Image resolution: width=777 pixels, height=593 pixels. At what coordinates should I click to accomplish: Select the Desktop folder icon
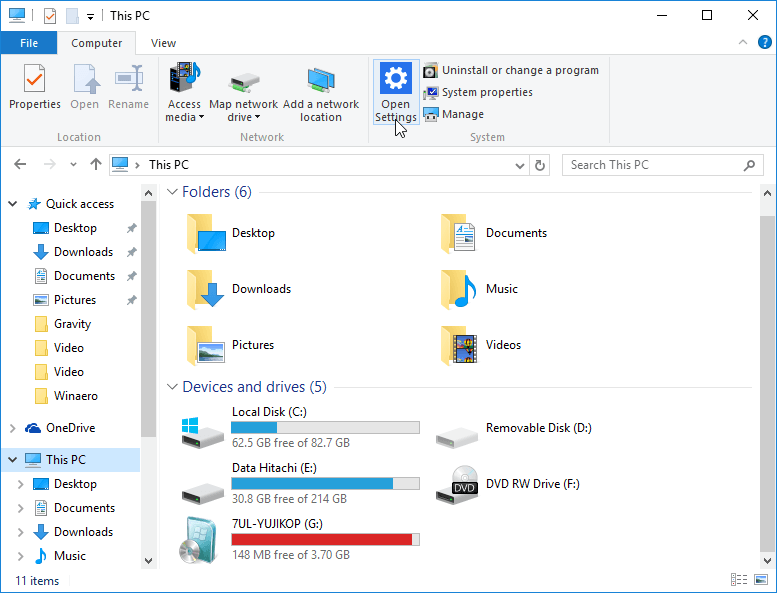(x=206, y=233)
